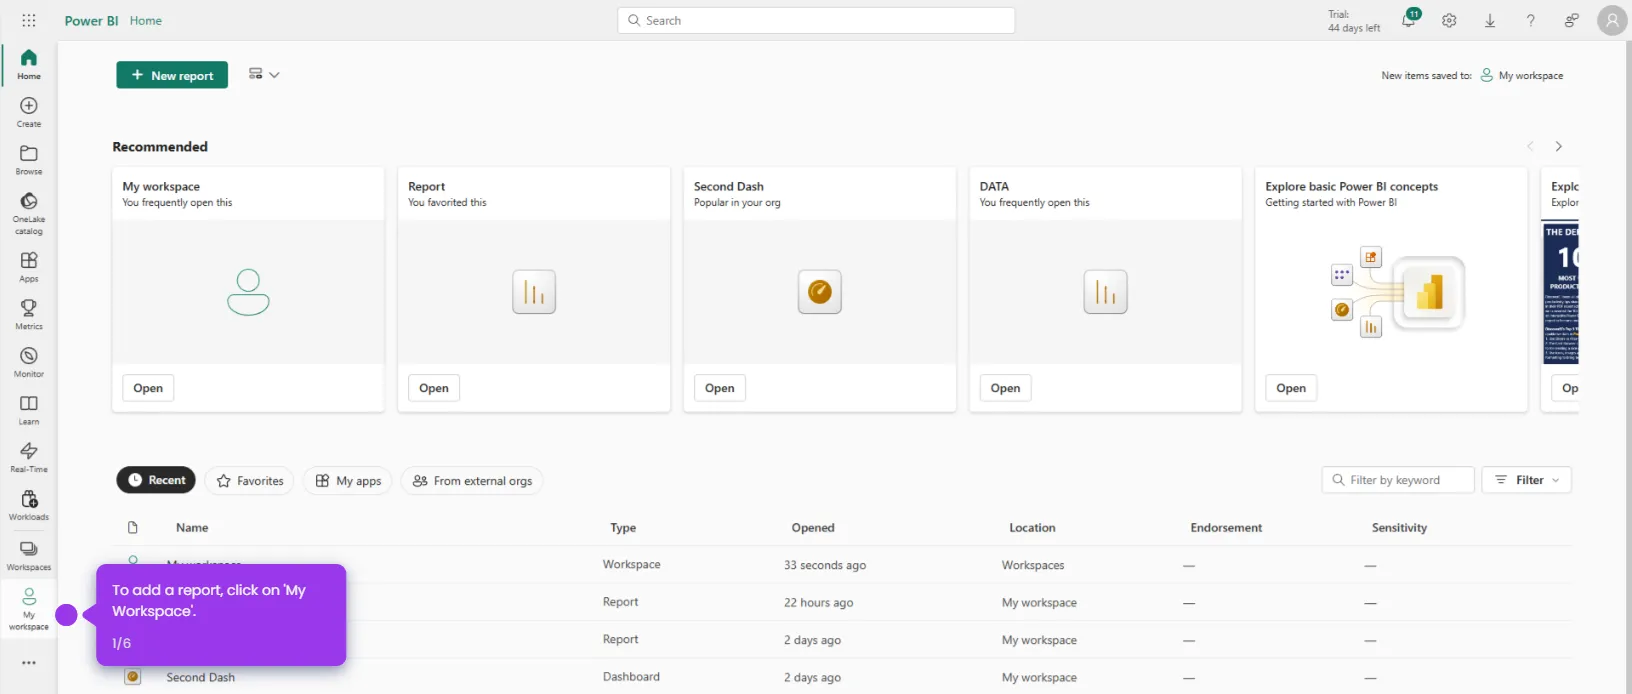Click the report icon on the Report card
1632x694 pixels.
[534, 292]
